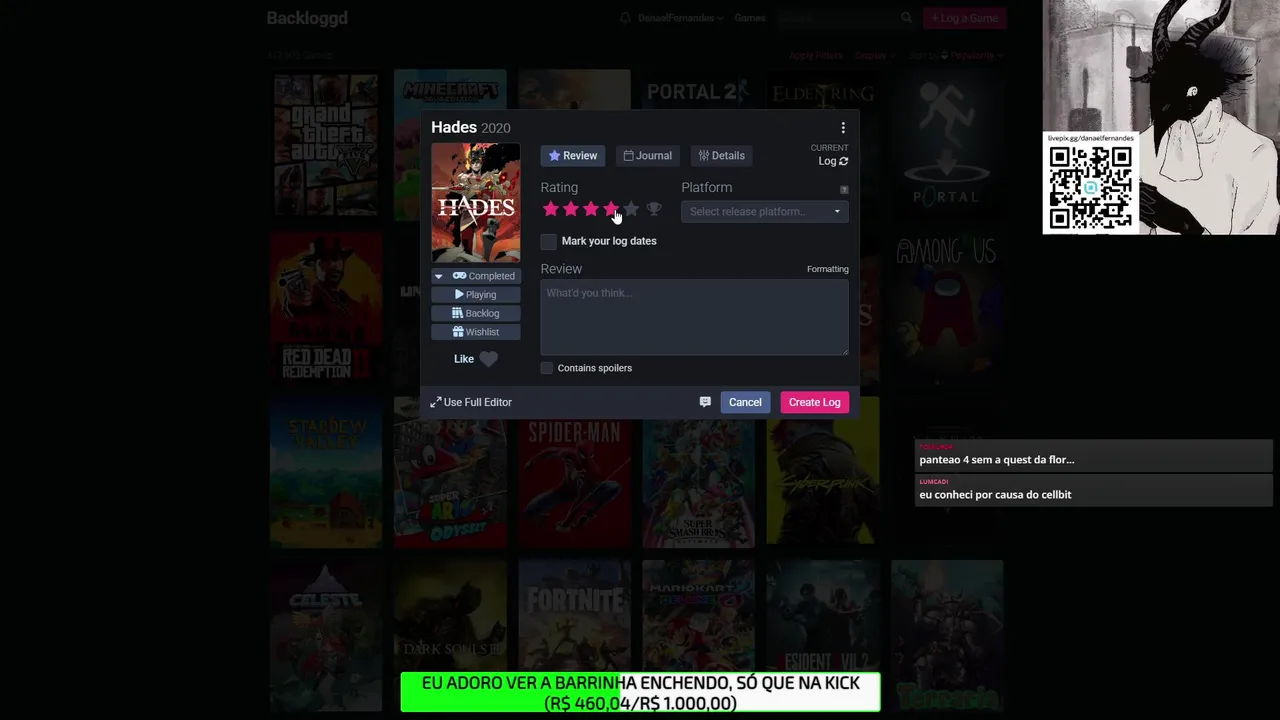1280x720 pixels.
Task: Add the game to Wishlist
Action: 475,332
